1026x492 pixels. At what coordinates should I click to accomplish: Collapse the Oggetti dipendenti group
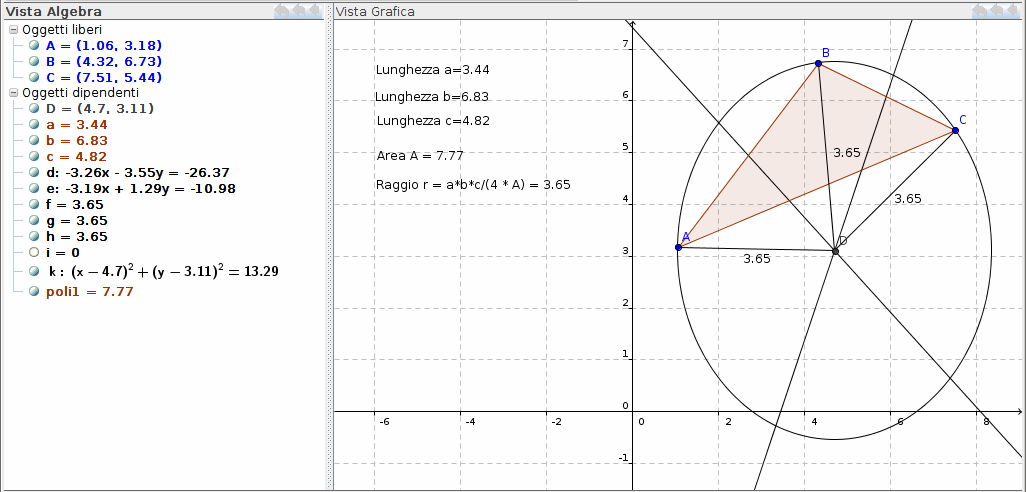(x=13, y=92)
